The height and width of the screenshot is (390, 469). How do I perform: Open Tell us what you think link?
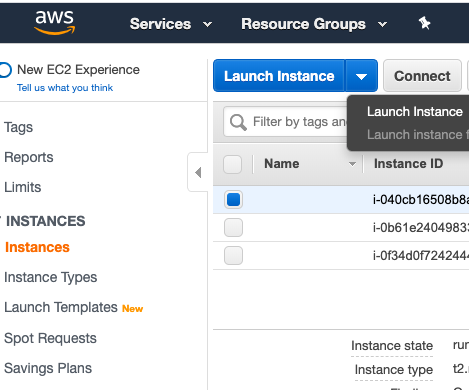tap(65, 88)
